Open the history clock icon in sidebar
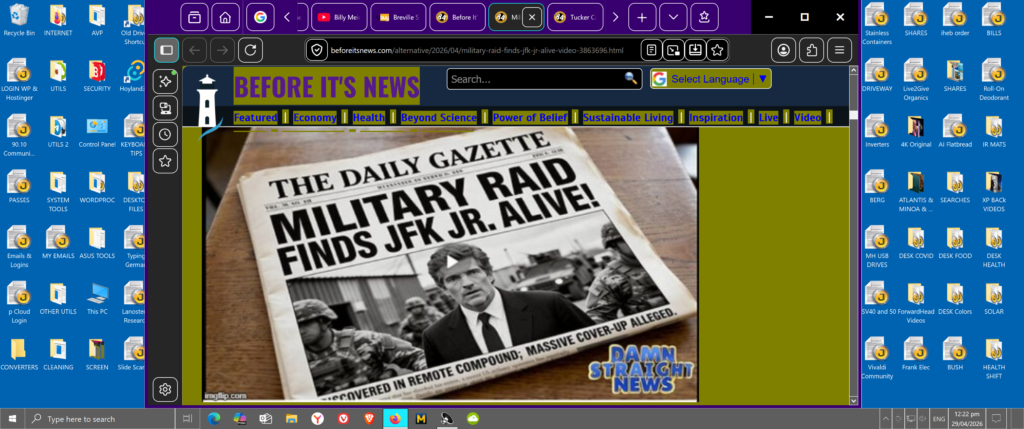The height and width of the screenshot is (429, 1024). pos(166,135)
